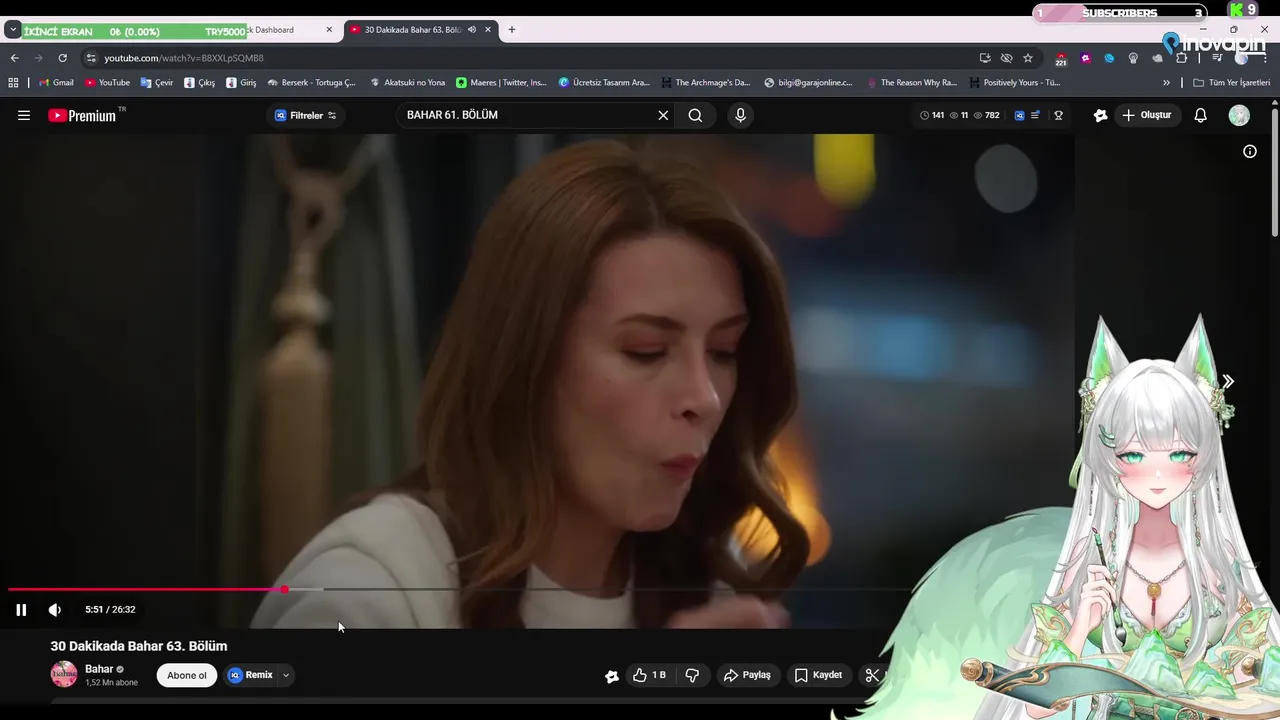The image size is (1280, 720).
Task: Save the video with Kaydet
Action: click(x=818, y=675)
